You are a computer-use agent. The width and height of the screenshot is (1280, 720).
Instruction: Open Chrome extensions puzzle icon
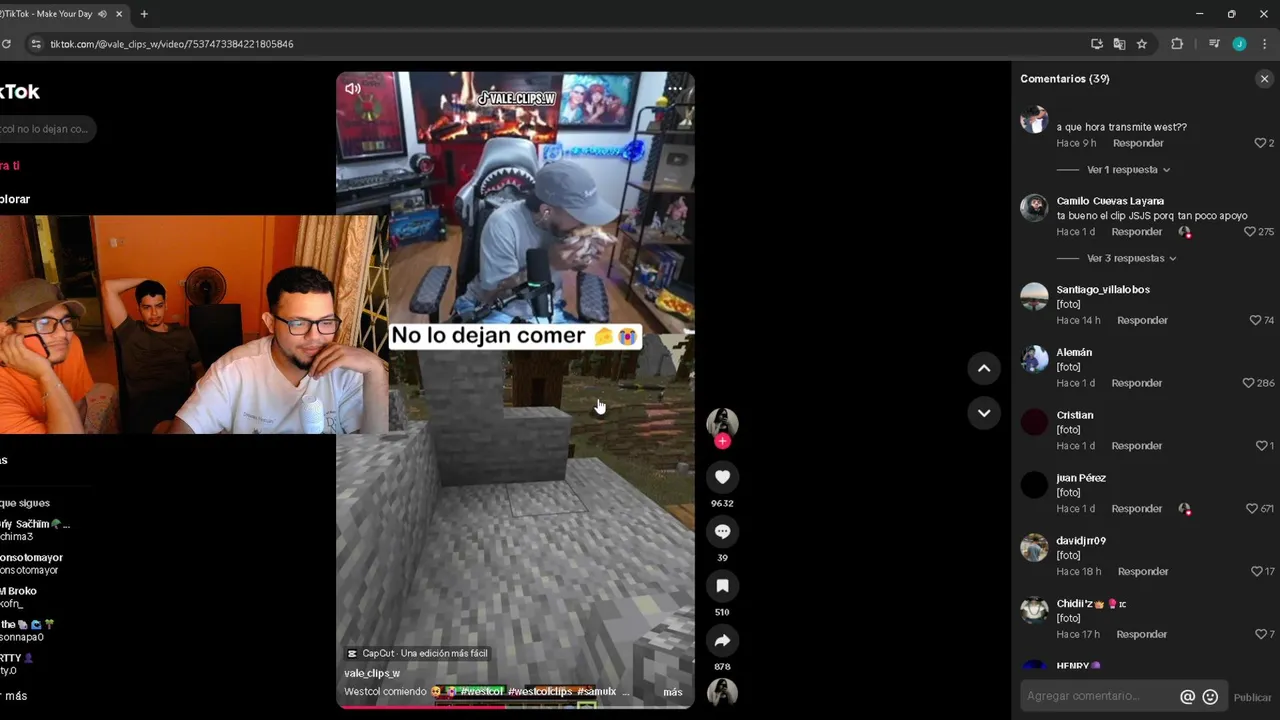pos(1177,44)
